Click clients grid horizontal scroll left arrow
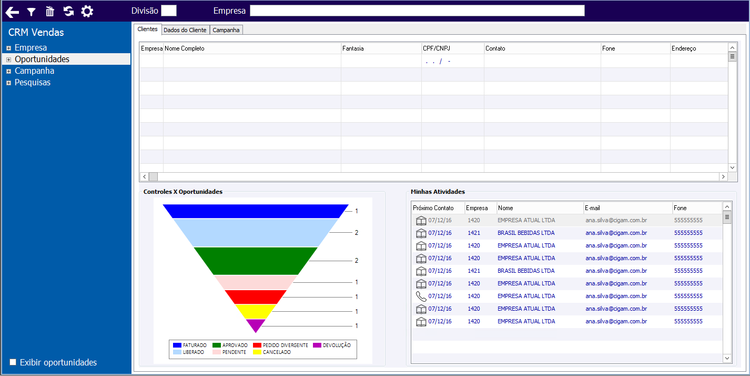750x376 pixels. 144,177
